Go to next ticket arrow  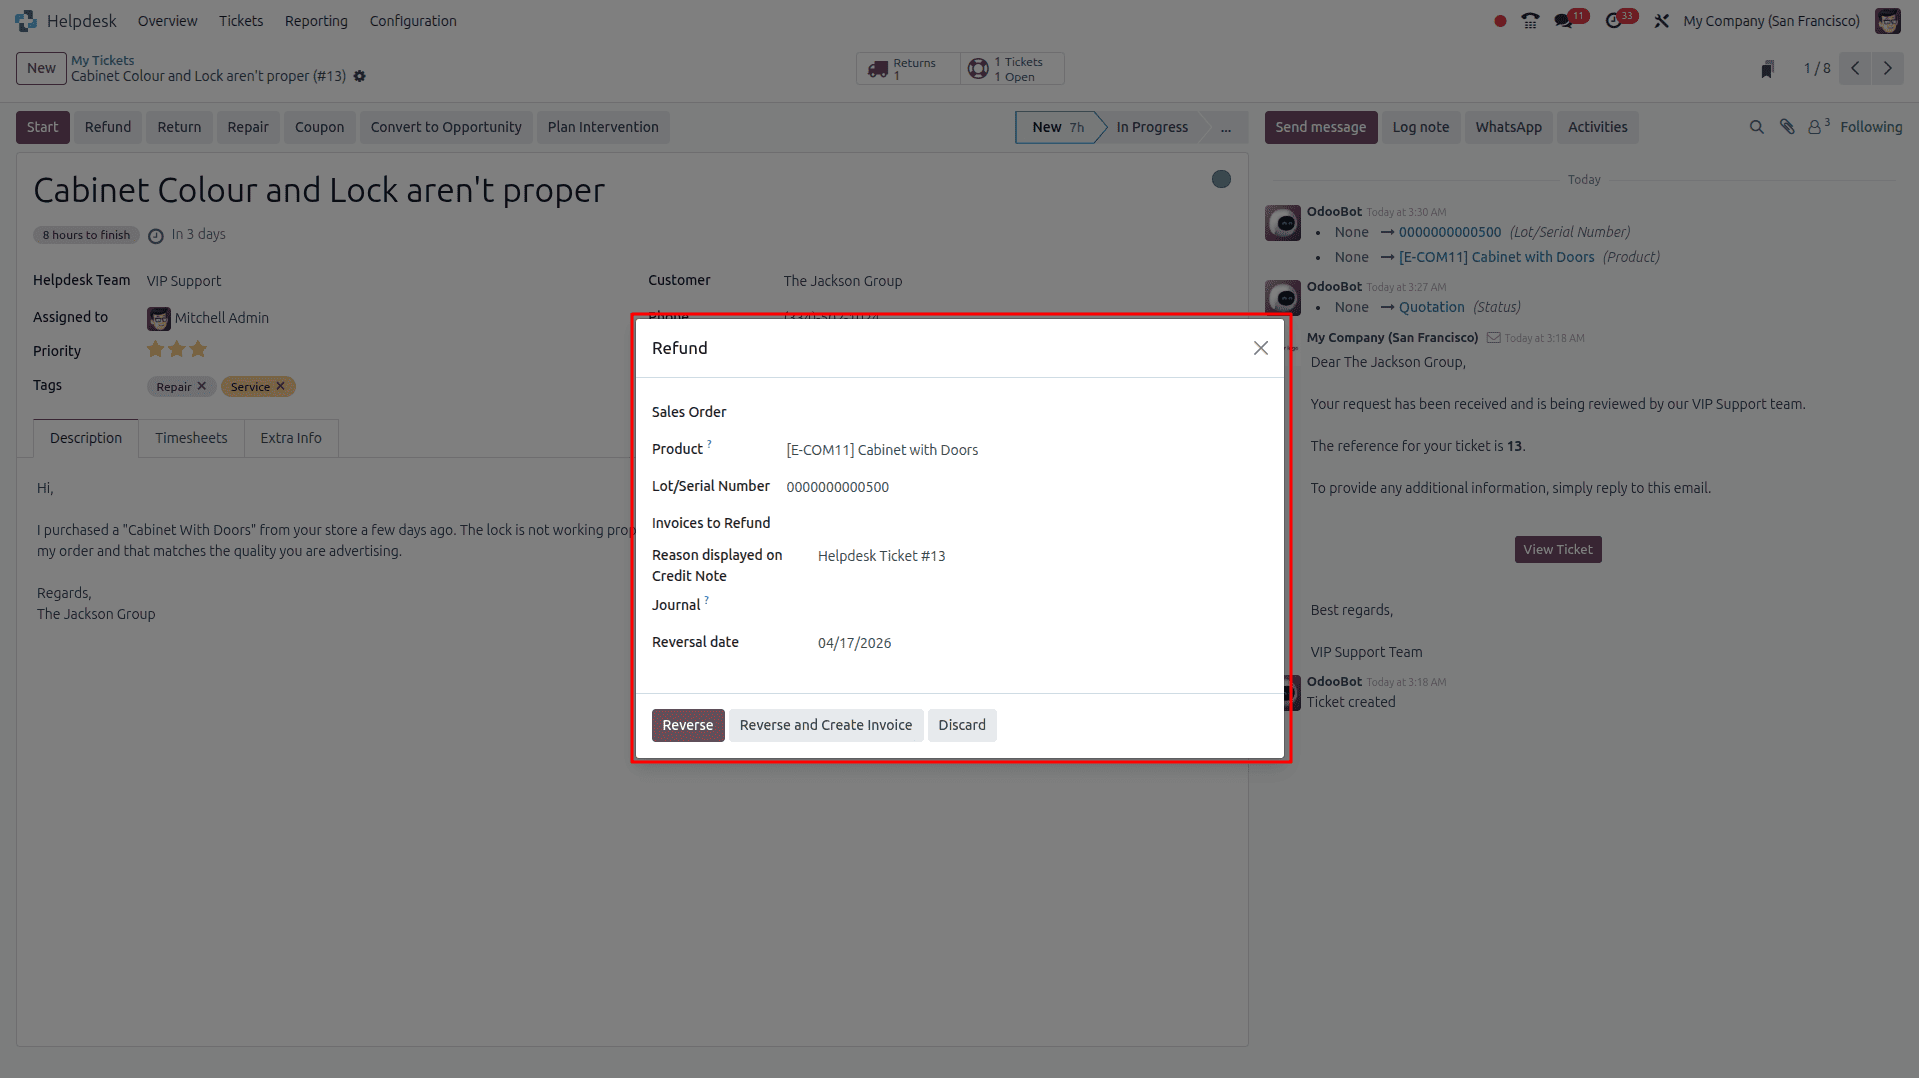tap(1888, 68)
